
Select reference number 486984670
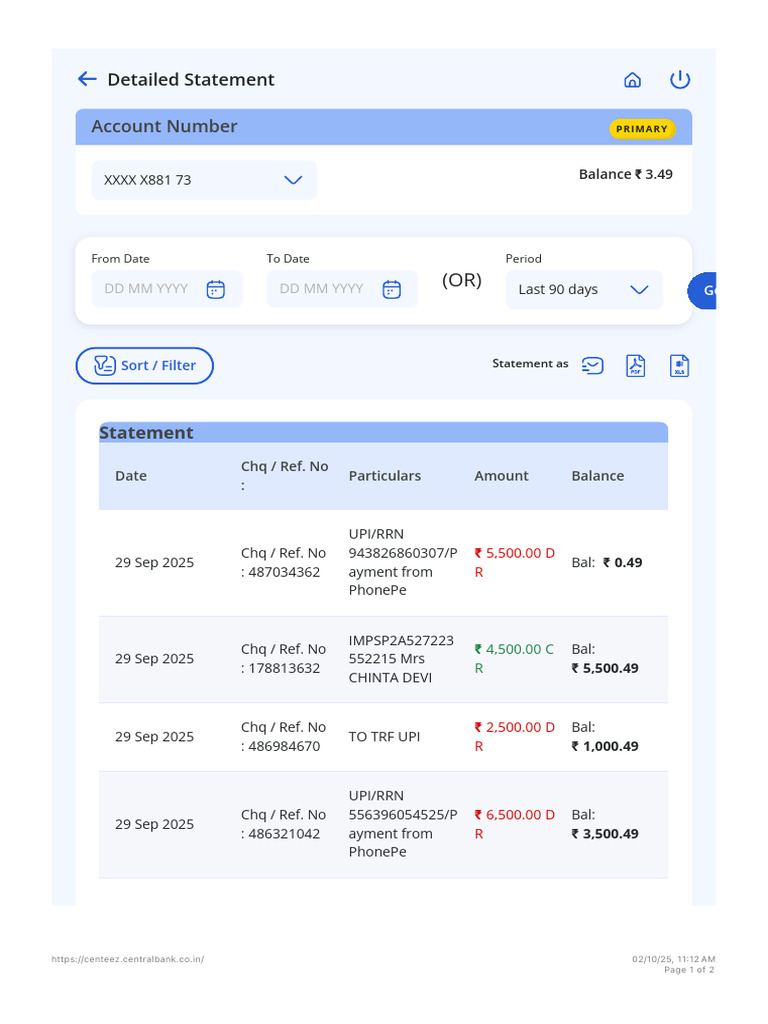coord(284,745)
